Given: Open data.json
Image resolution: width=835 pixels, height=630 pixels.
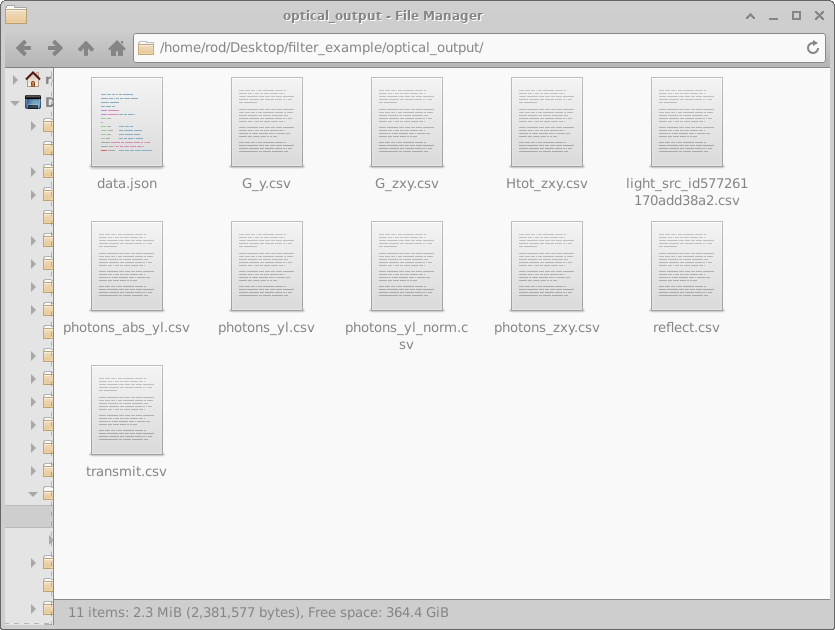Looking at the screenshot, I should click(126, 122).
